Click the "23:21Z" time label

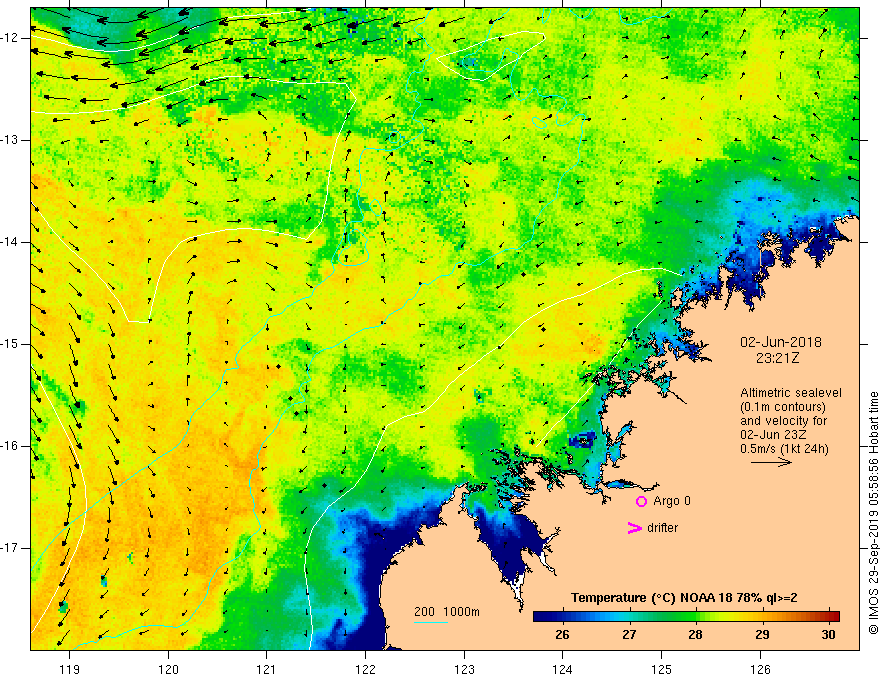click(x=777, y=358)
